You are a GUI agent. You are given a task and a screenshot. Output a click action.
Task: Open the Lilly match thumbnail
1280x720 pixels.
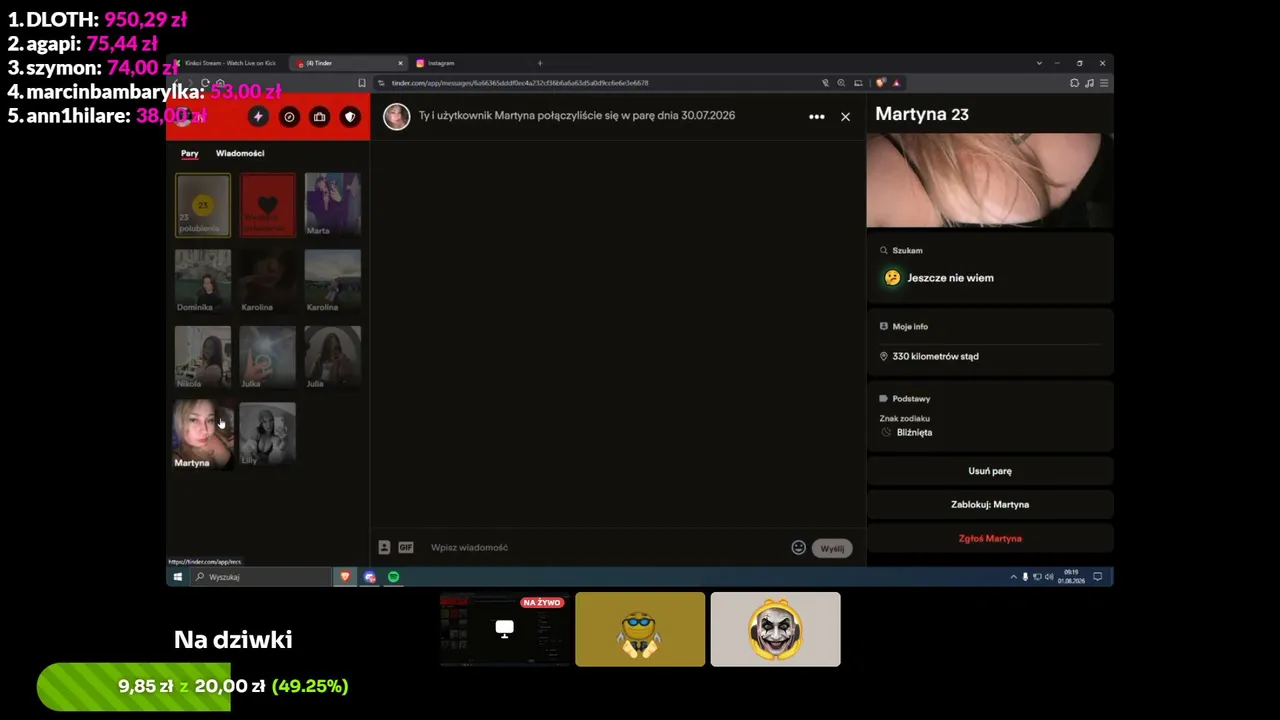click(268, 435)
